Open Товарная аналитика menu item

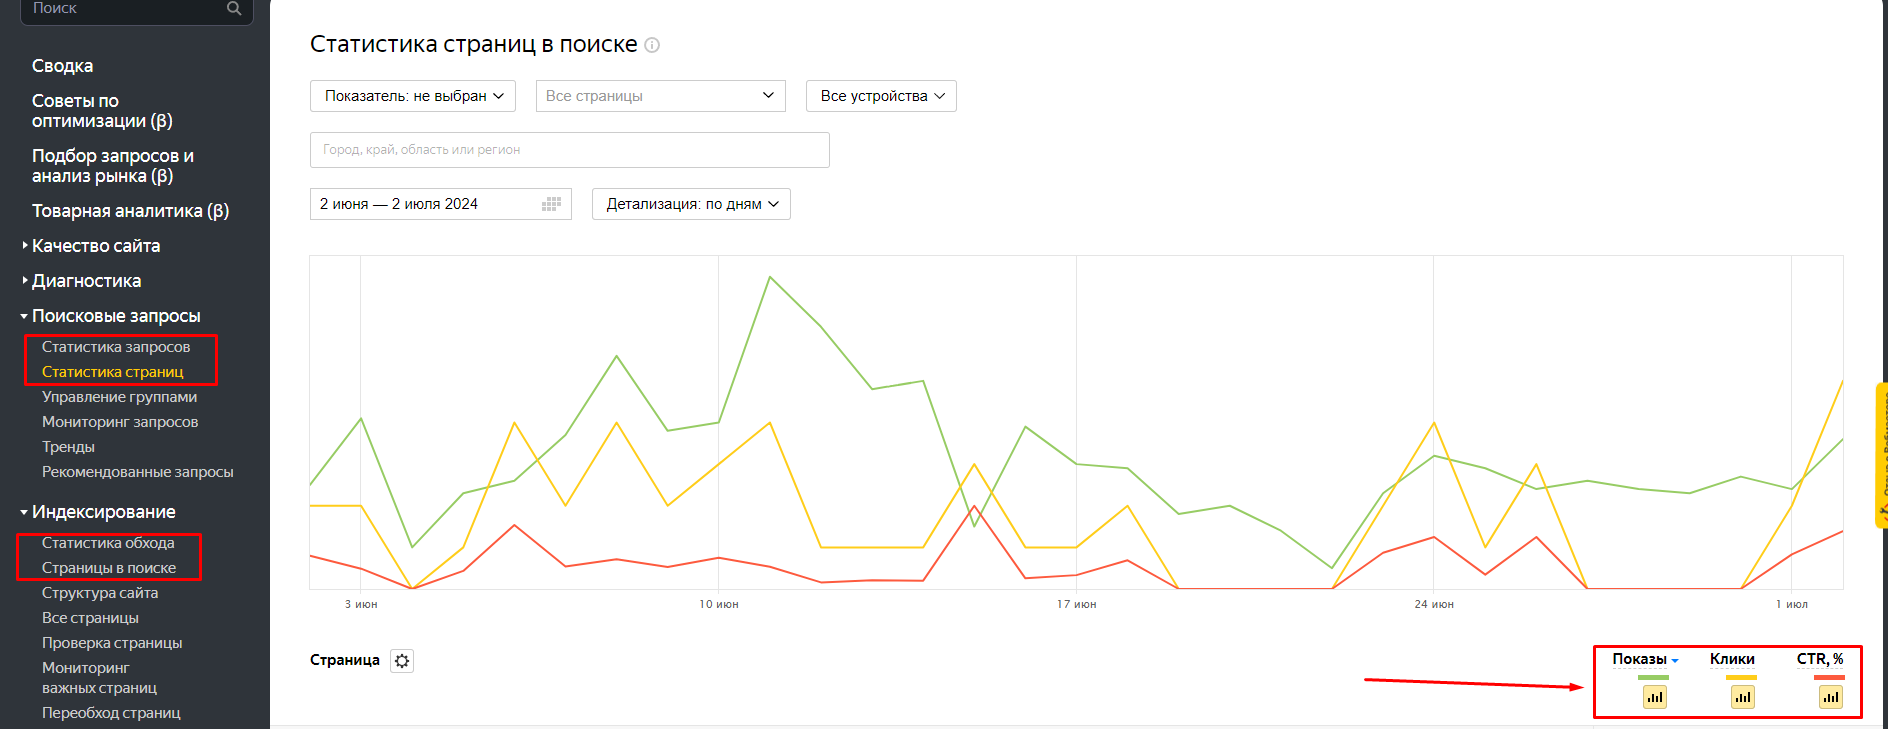point(130,211)
